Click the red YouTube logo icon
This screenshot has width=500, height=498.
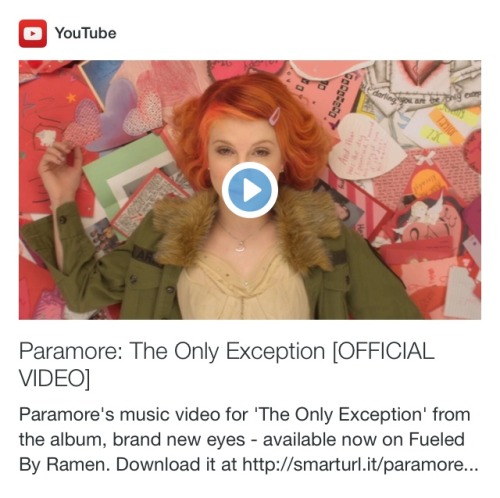point(33,33)
